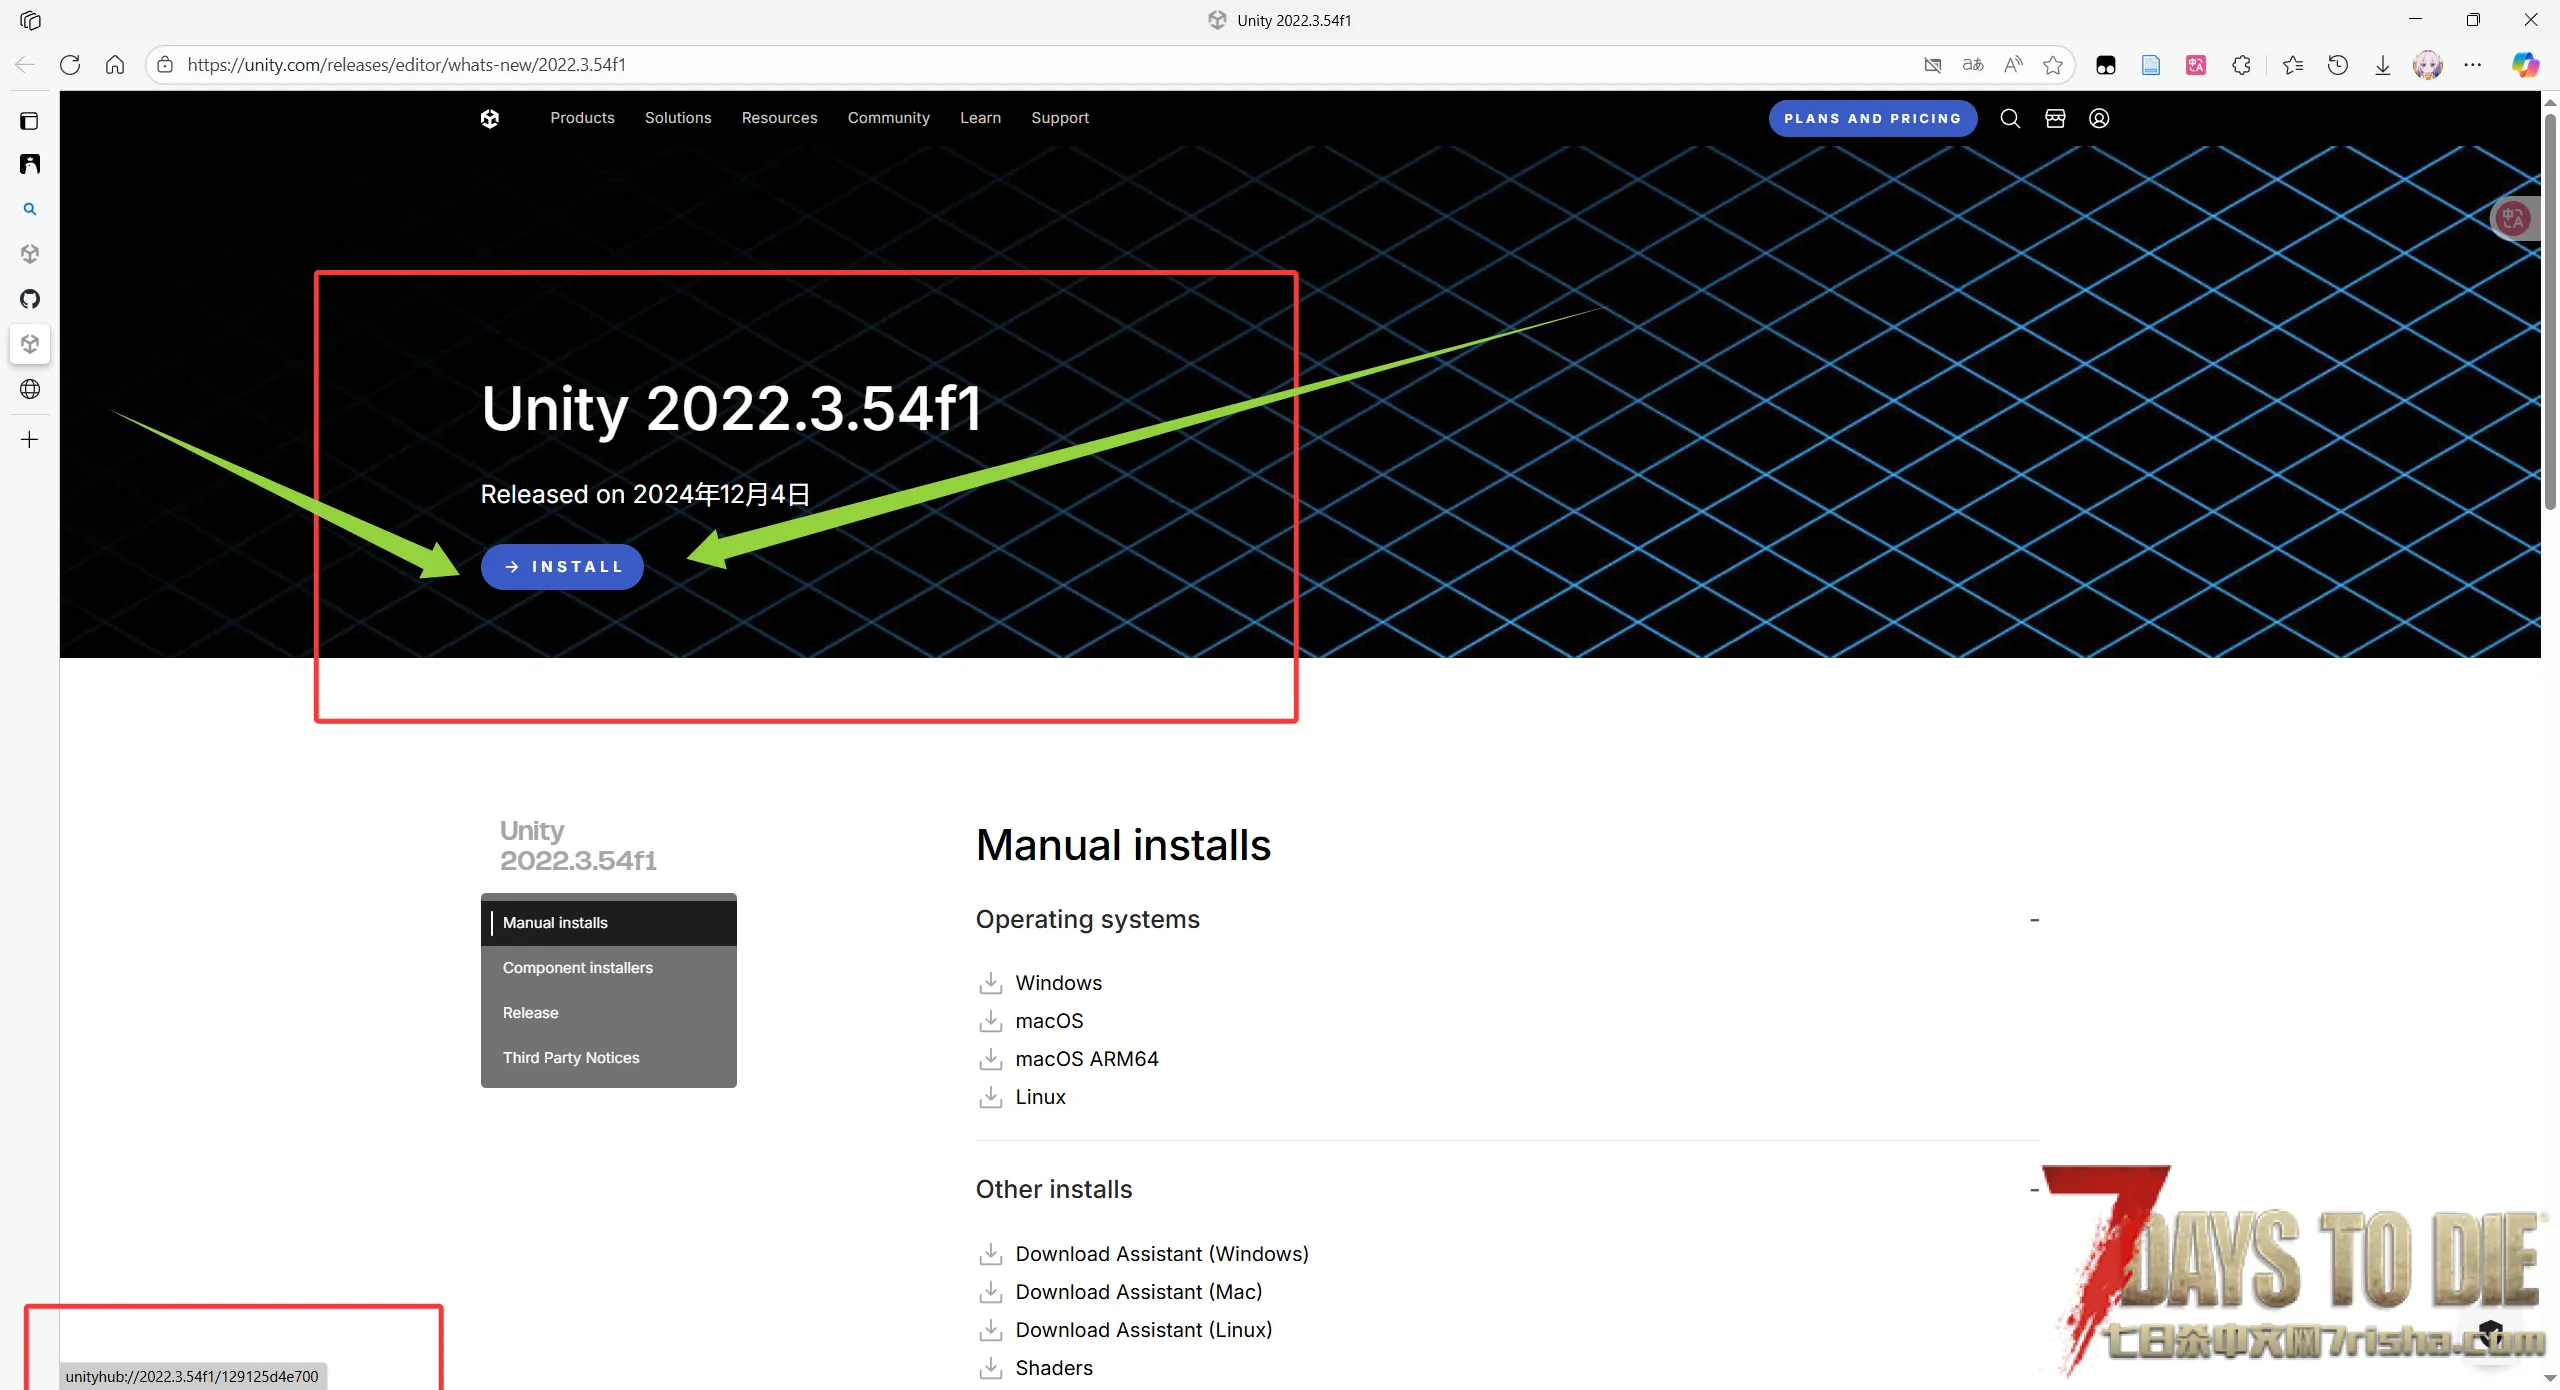This screenshot has height=1390, width=2560.
Task: Open the browser History icon
Action: point(2338,65)
